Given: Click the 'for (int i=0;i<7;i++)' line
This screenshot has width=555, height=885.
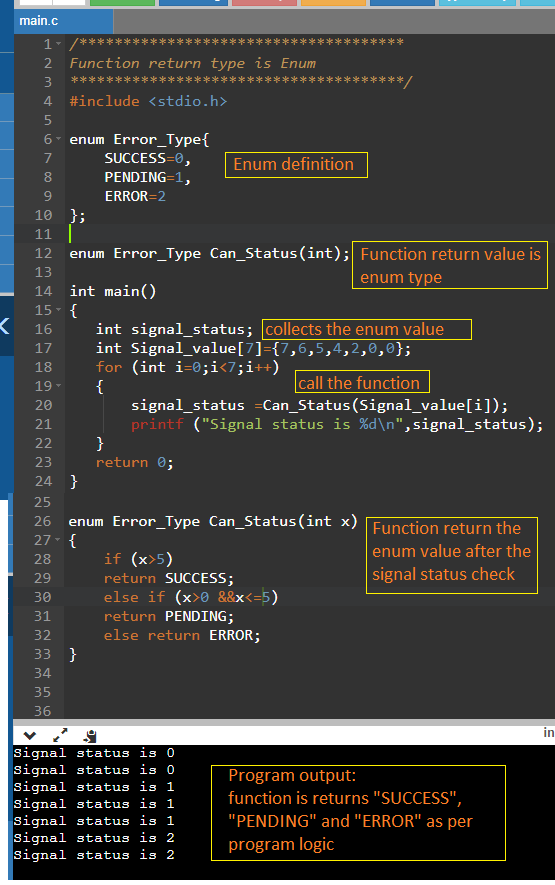Looking at the screenshot, I should [187, 367].
